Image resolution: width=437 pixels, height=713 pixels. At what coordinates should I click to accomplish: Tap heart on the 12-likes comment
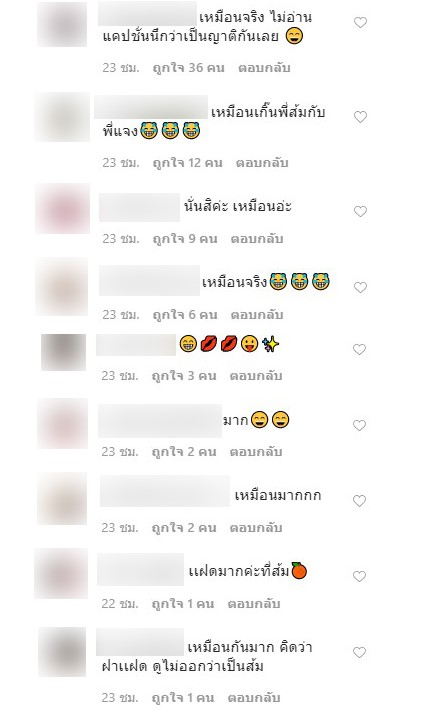tap(360, 117)
